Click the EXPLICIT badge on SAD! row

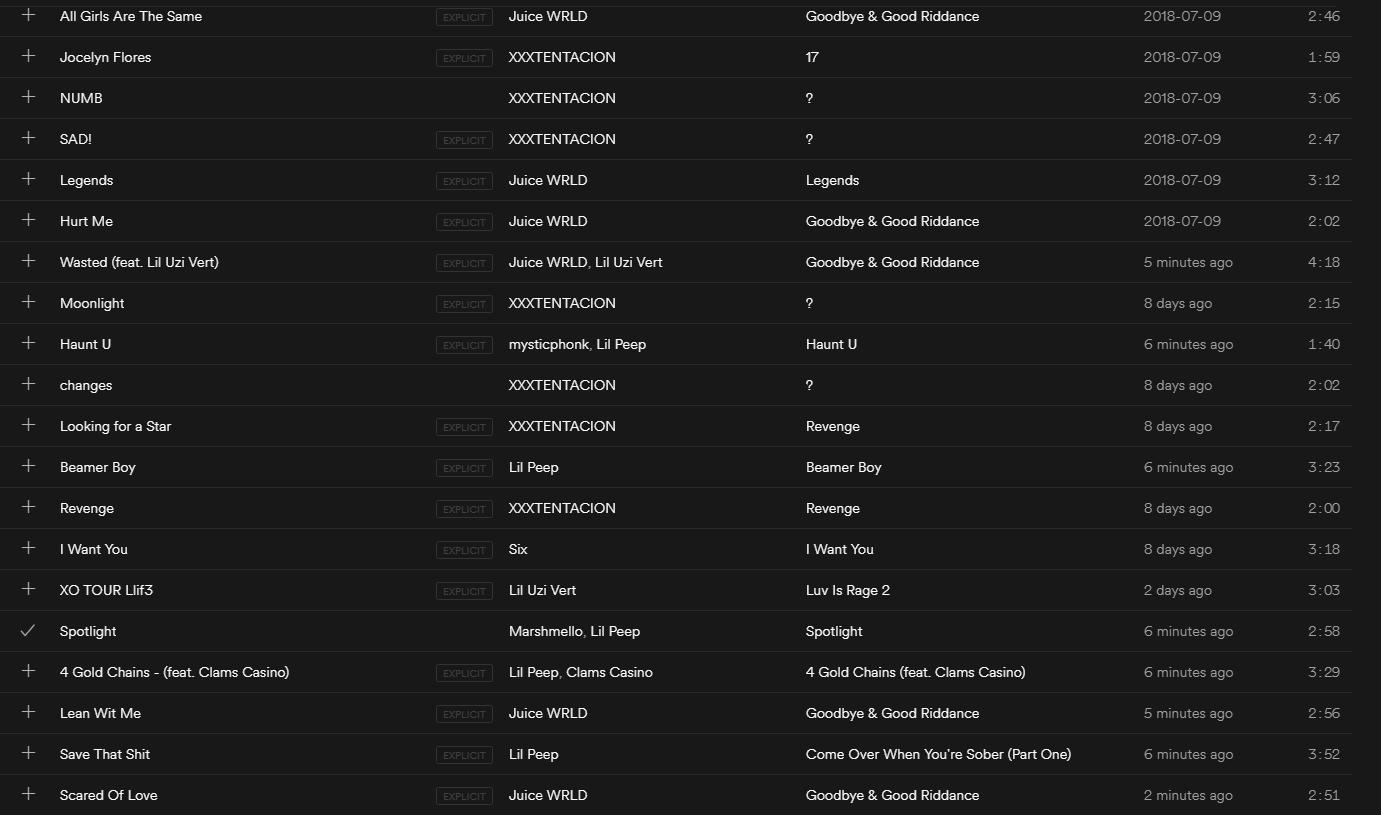pos(464,140)
